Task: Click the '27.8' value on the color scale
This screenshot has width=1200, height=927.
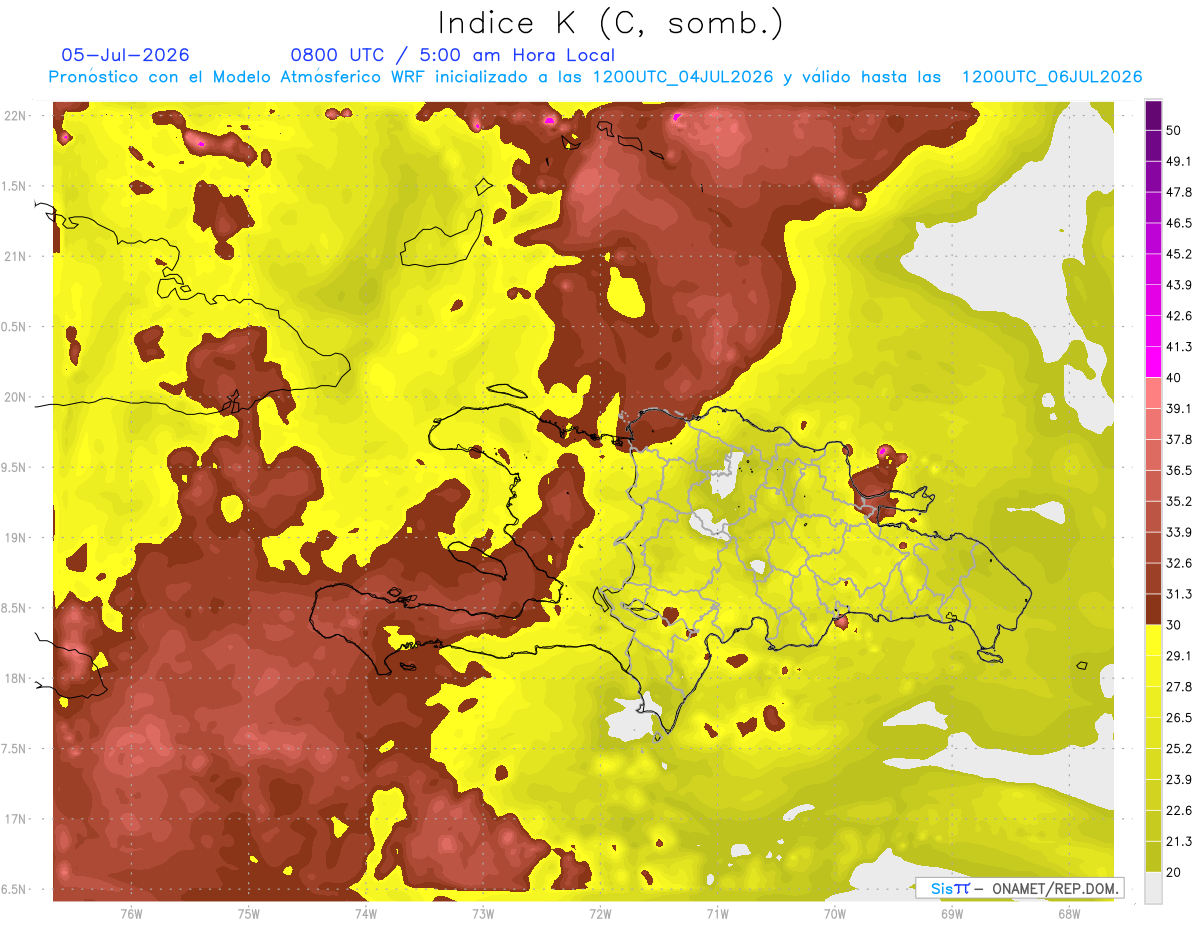Action: (x=1179, y=687)
